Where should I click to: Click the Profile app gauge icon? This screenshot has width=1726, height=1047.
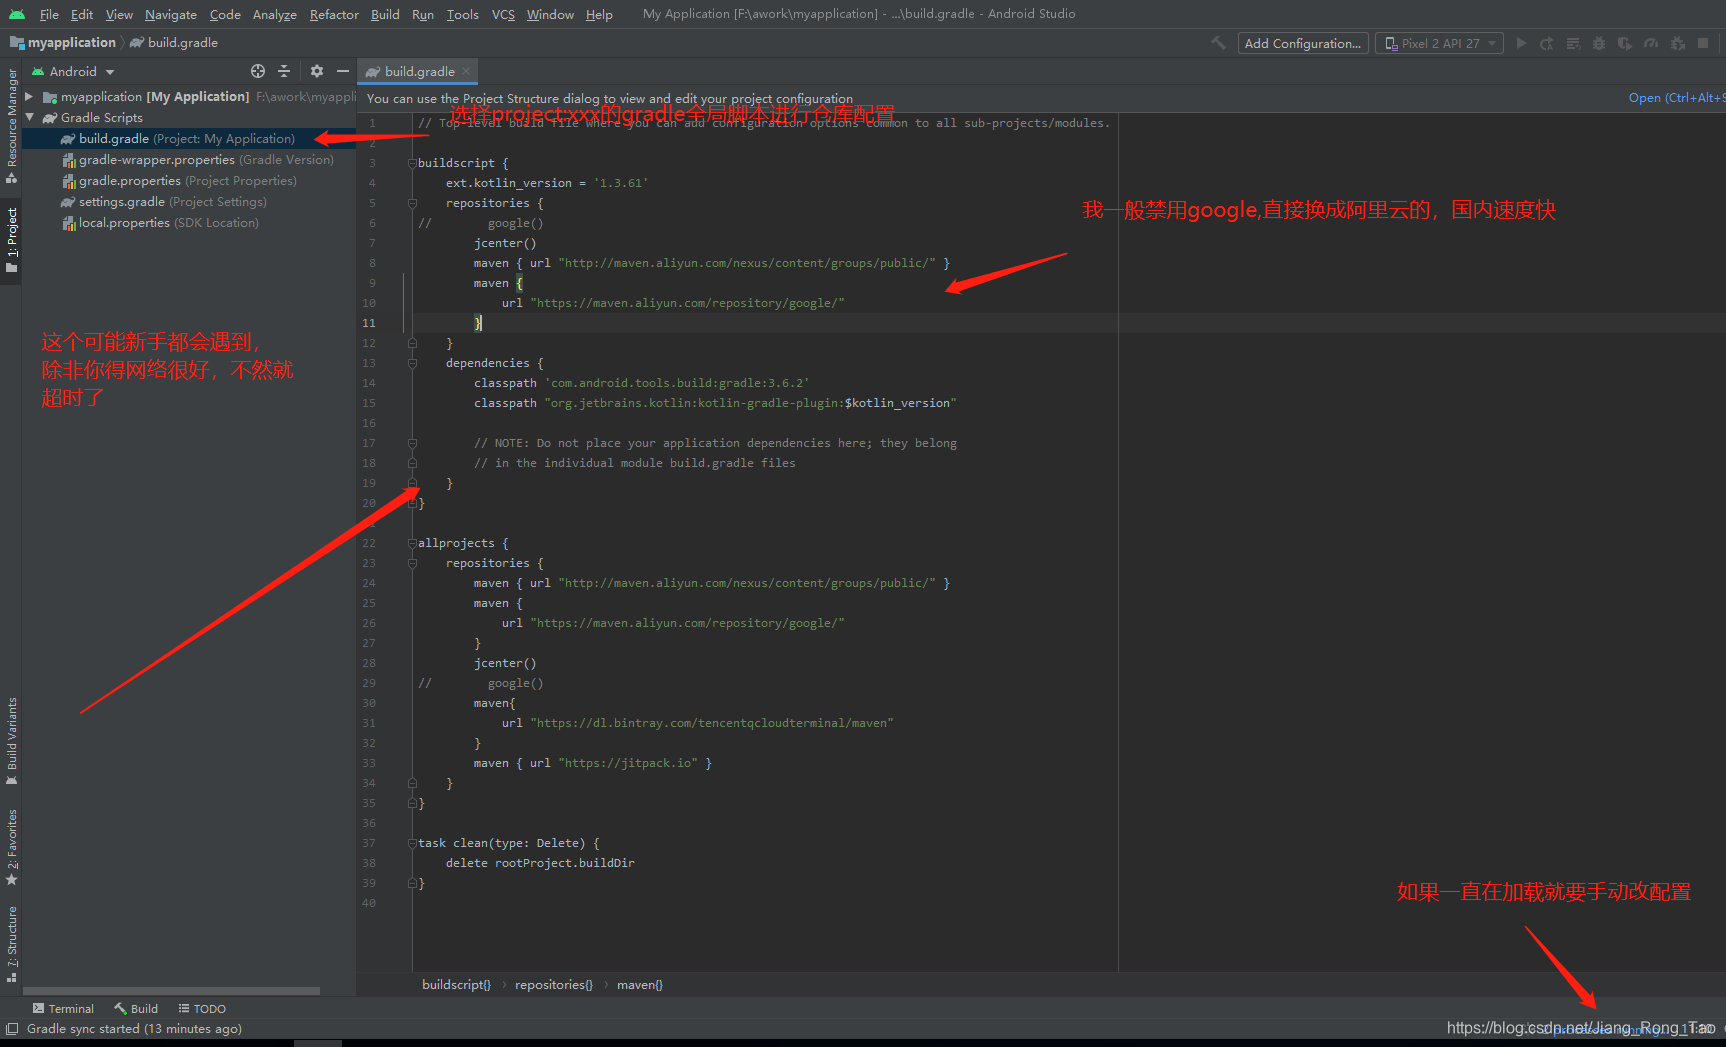click(x=1651, y=43)
